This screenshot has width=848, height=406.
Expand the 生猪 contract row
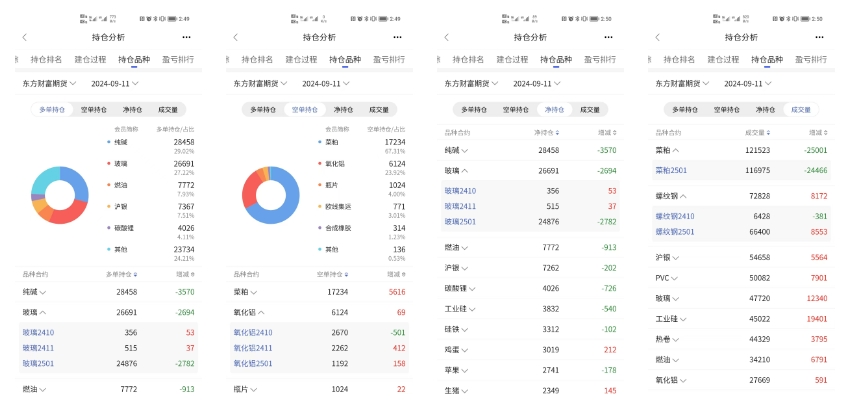(530, 390)
